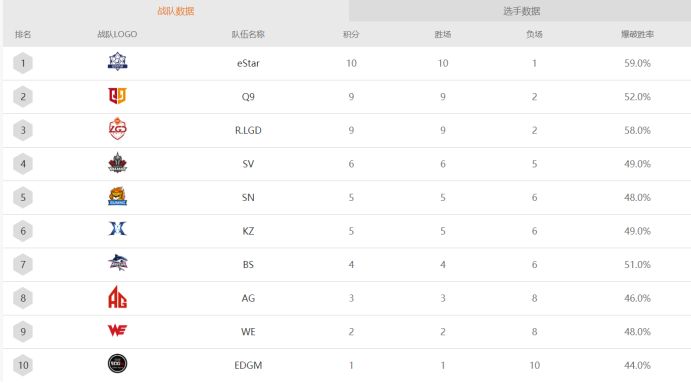Open the R.LGD team logo
The height and width of the screenshot is (383, 691).
118,129
